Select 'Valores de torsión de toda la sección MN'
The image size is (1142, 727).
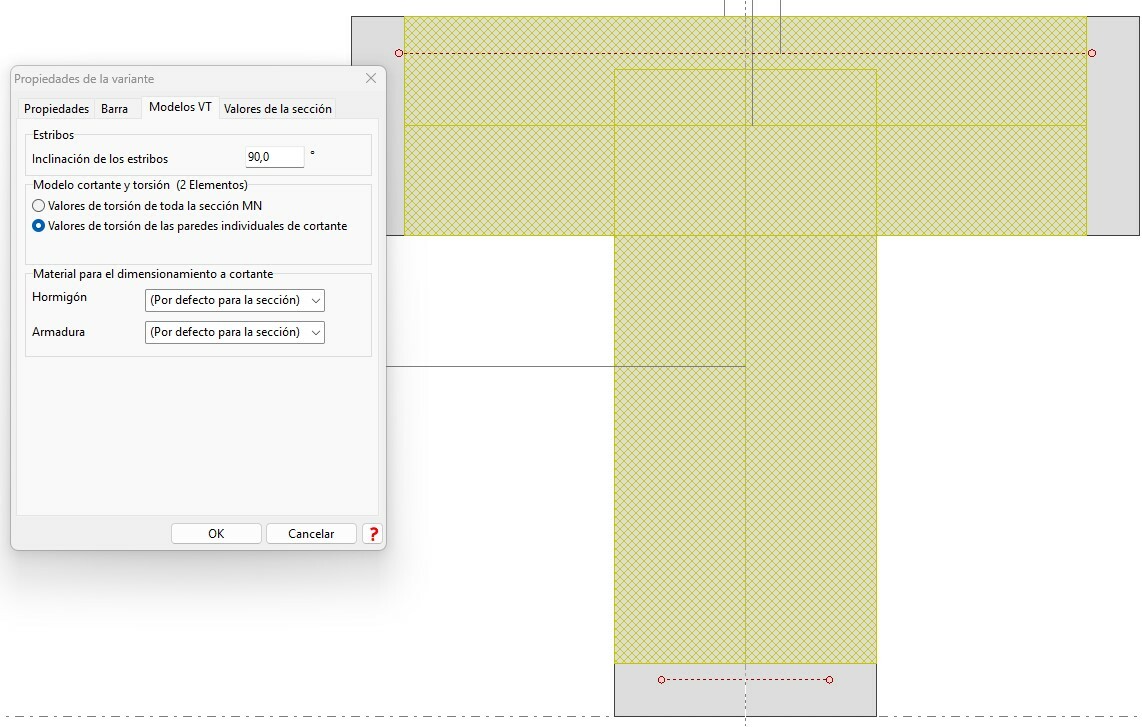tap(39, 205)
